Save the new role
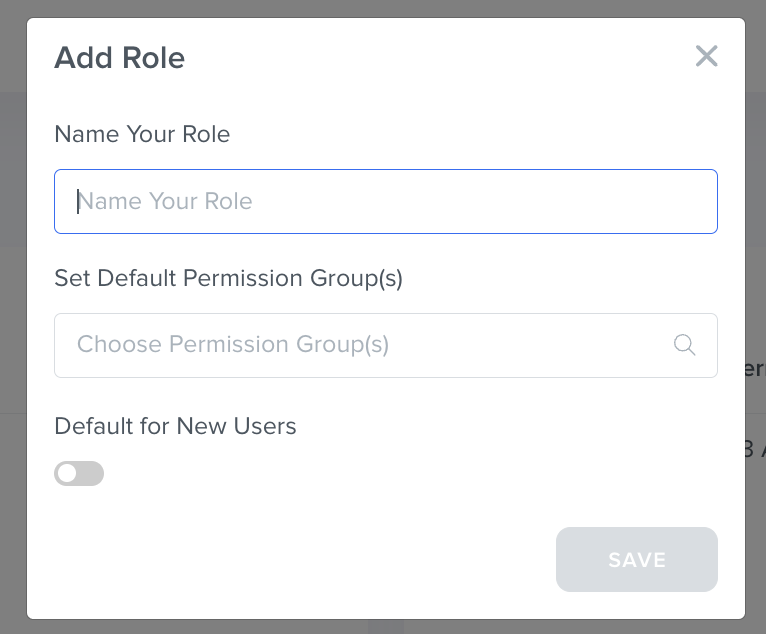 (x=636, y=559)
